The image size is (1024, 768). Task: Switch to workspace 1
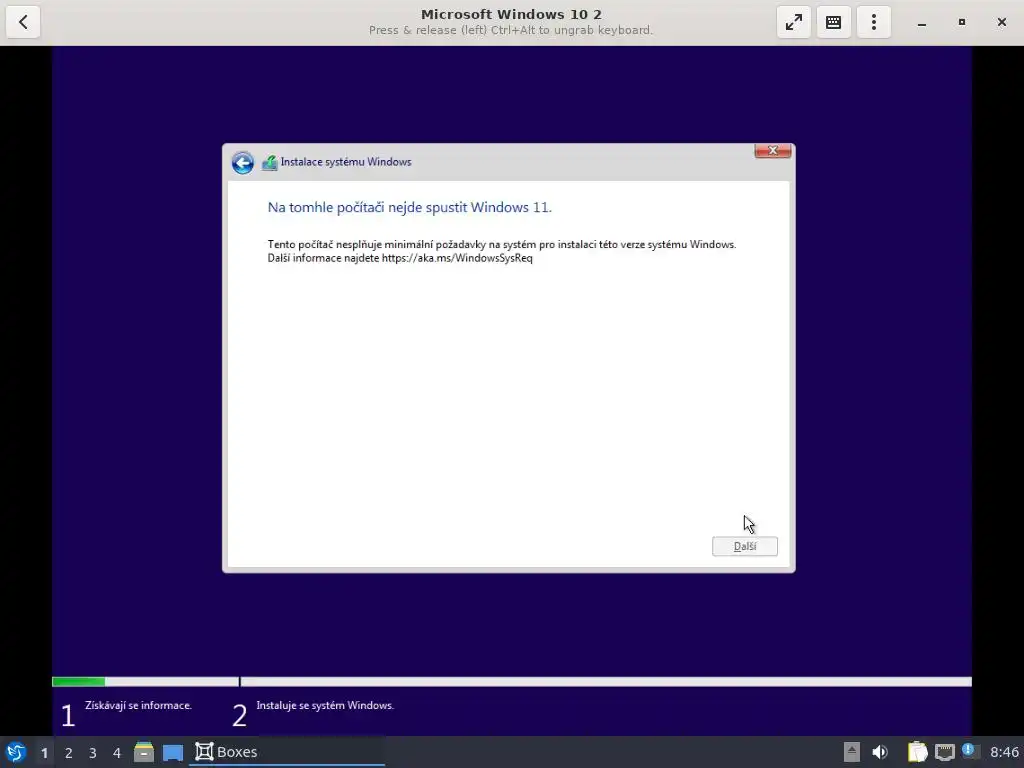(44, 753)
